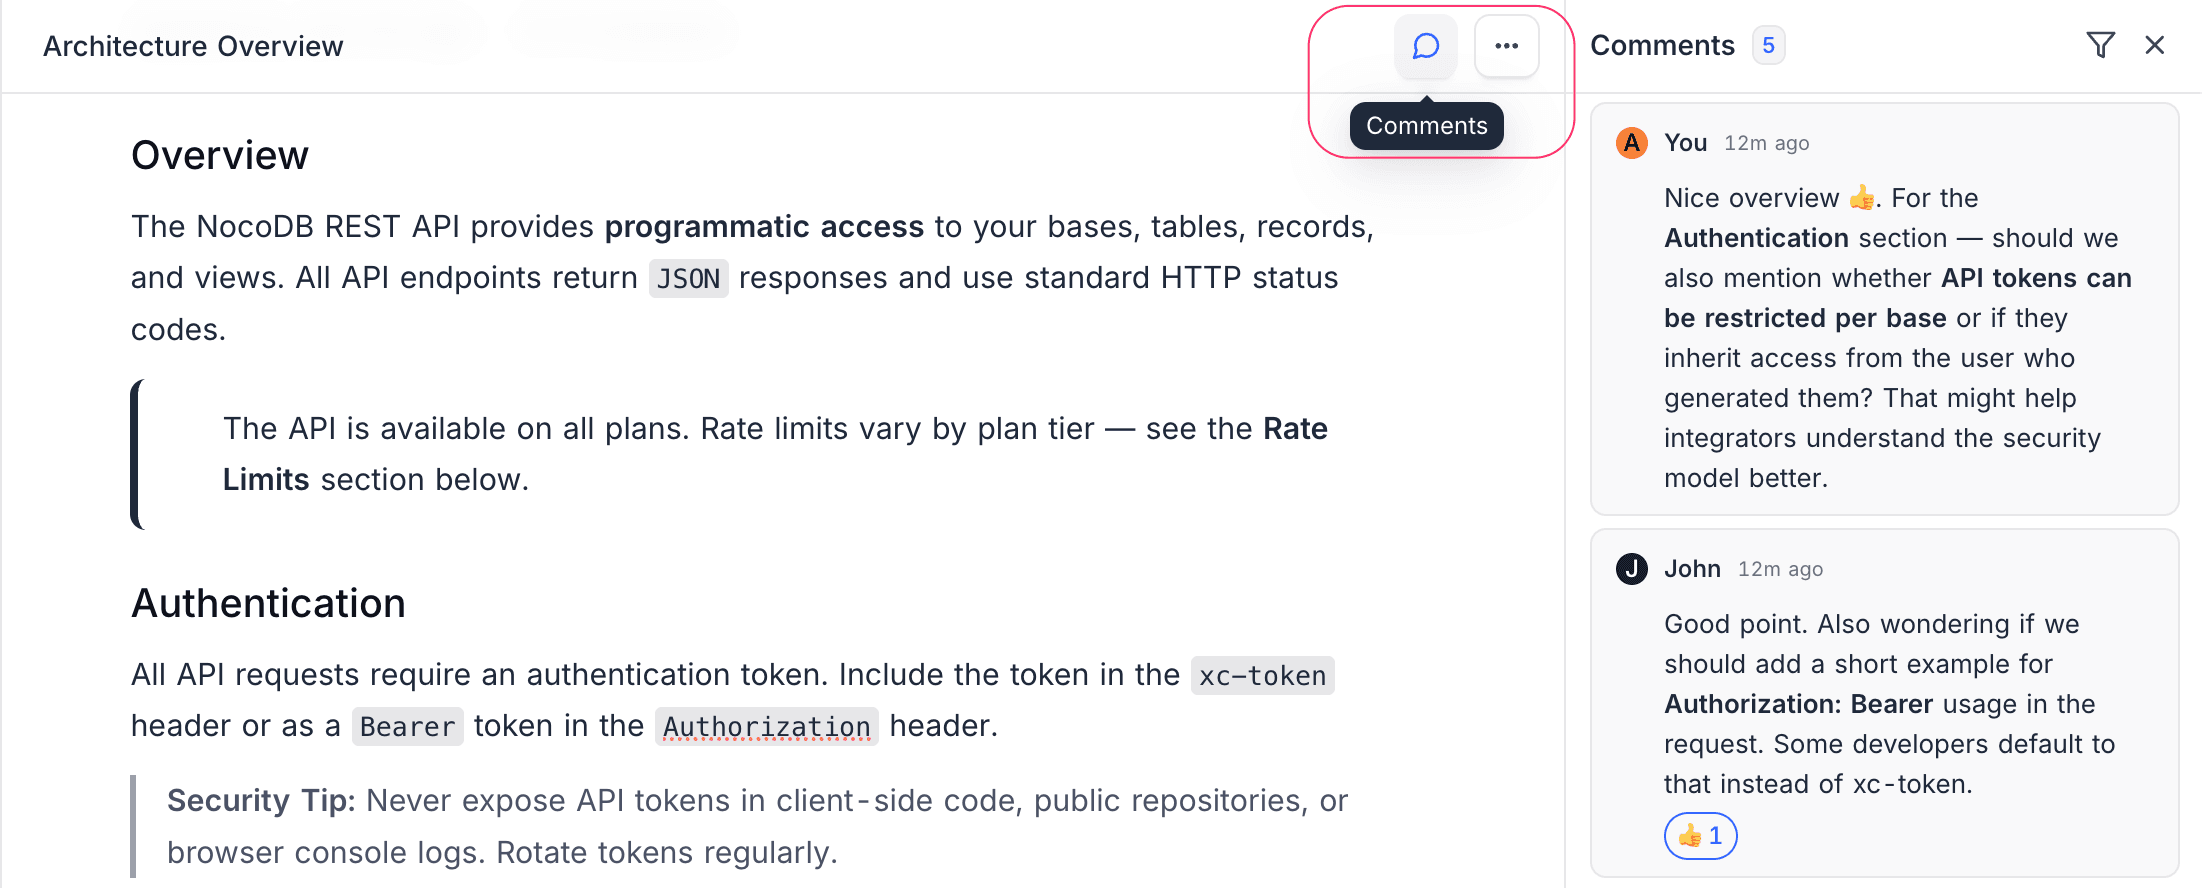2202x888 pixels.
Task: Click the thumbs-up emoji in your comment
Action: [x=1861, y=197]
